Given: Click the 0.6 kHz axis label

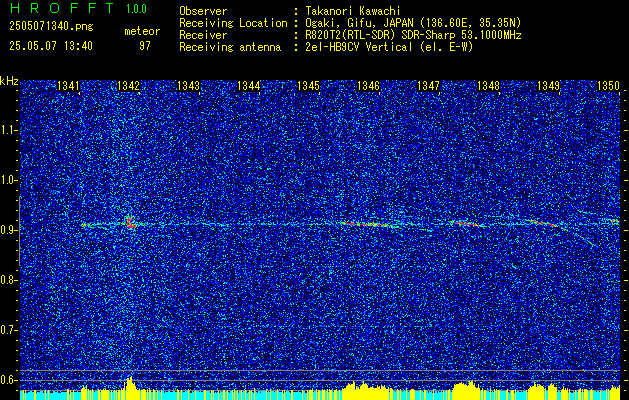Looking at the screenshot, I should [x=8, y=380].
